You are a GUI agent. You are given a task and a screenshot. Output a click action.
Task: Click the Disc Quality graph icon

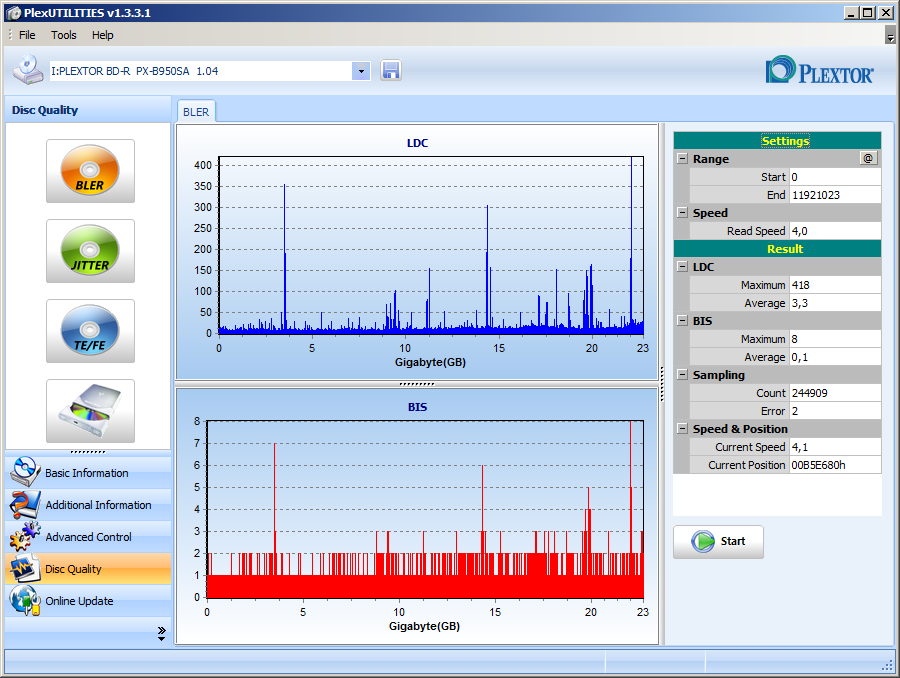[25, 568]
